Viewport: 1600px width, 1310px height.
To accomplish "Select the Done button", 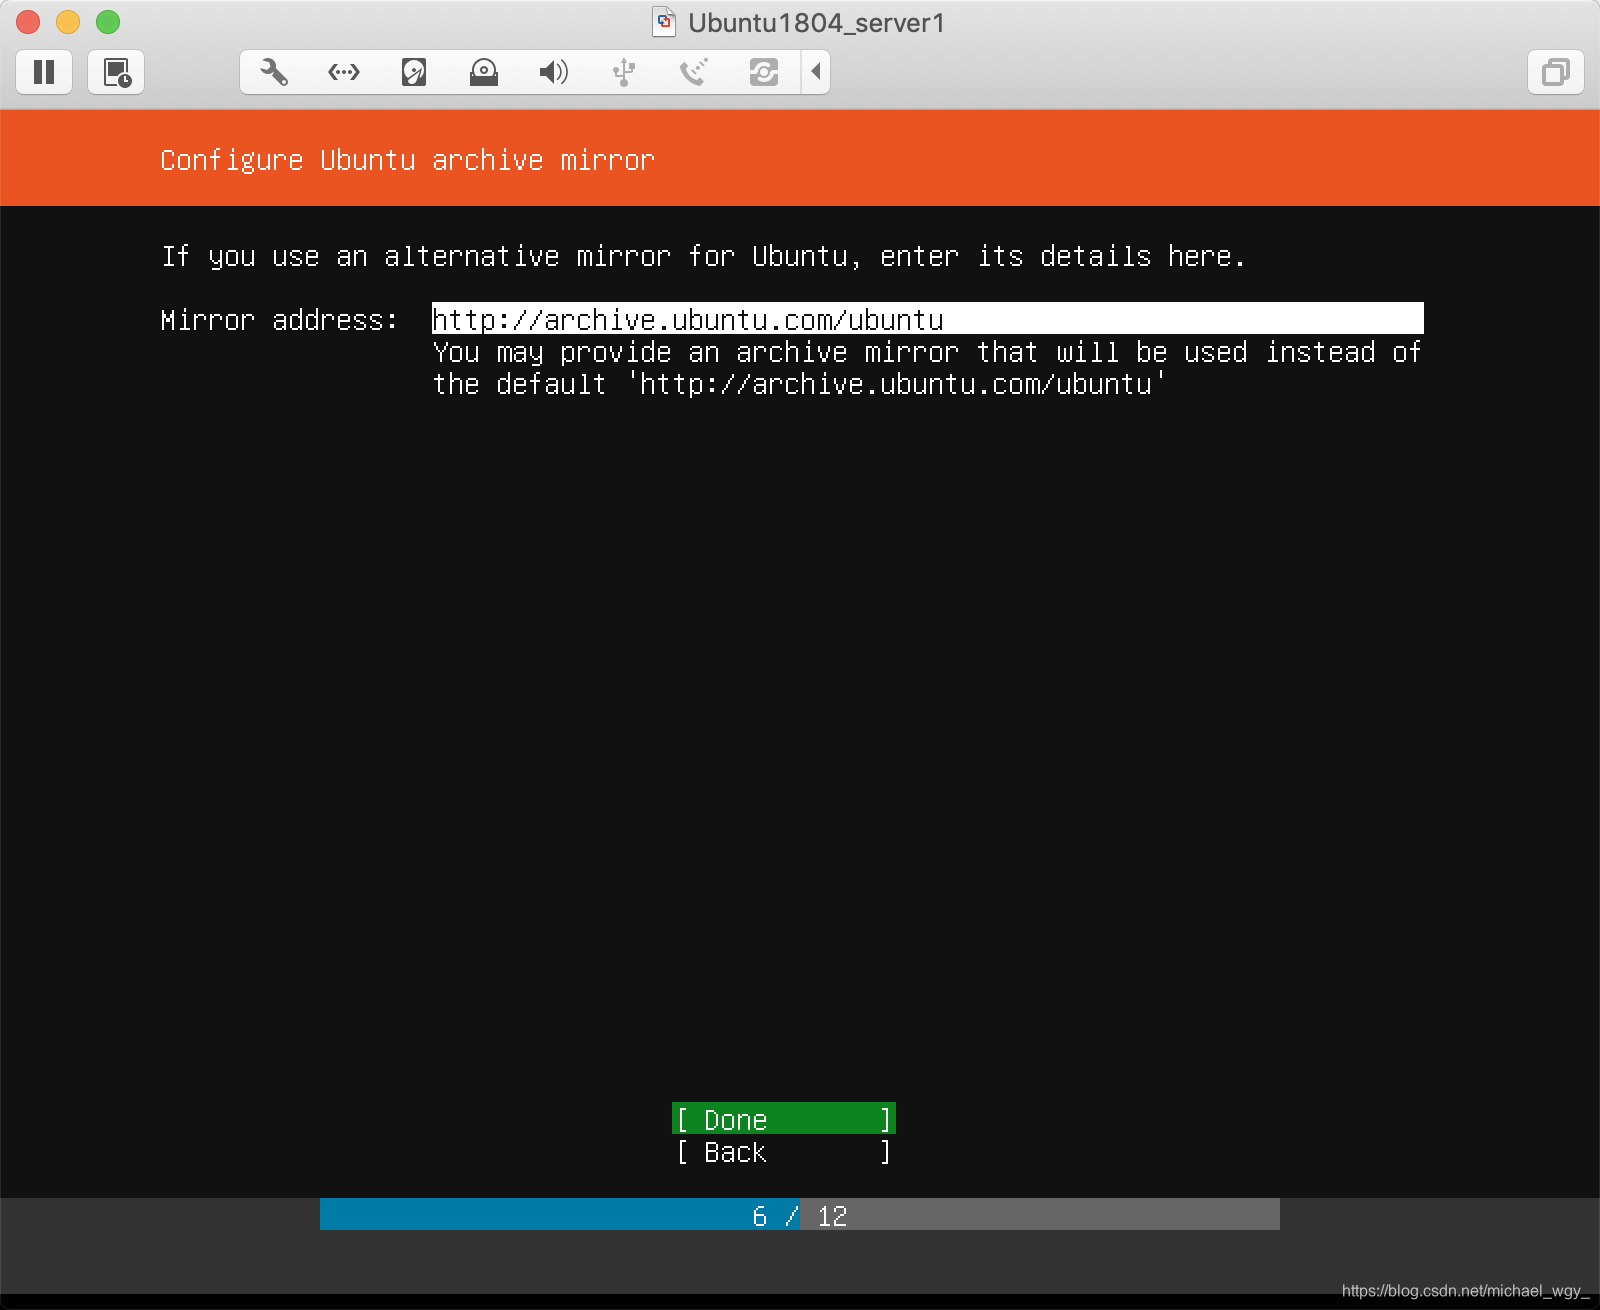I will pos(784,1119).
